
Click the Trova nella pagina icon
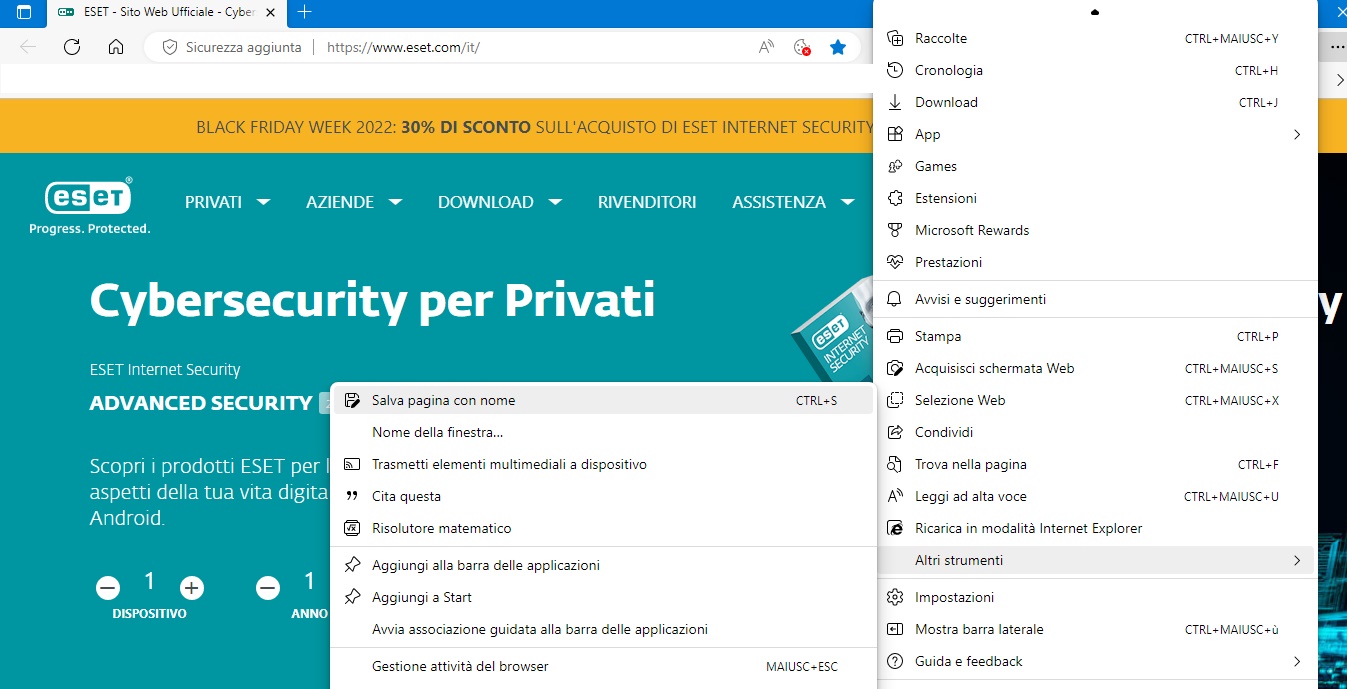[x=896, y=464]
